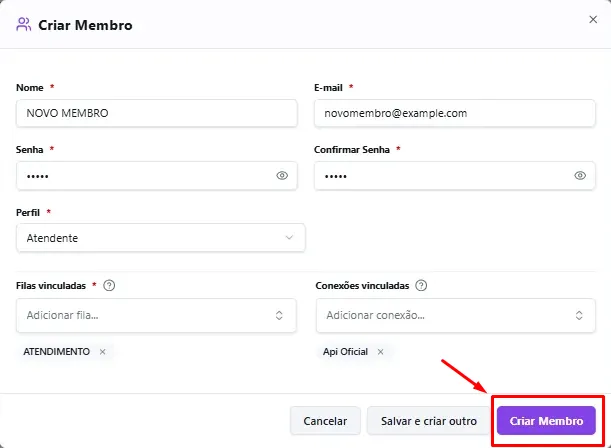Click the ATENDIMENTO tag text
This screenshot has height=448, width=611.
click(x=57, y=352)
